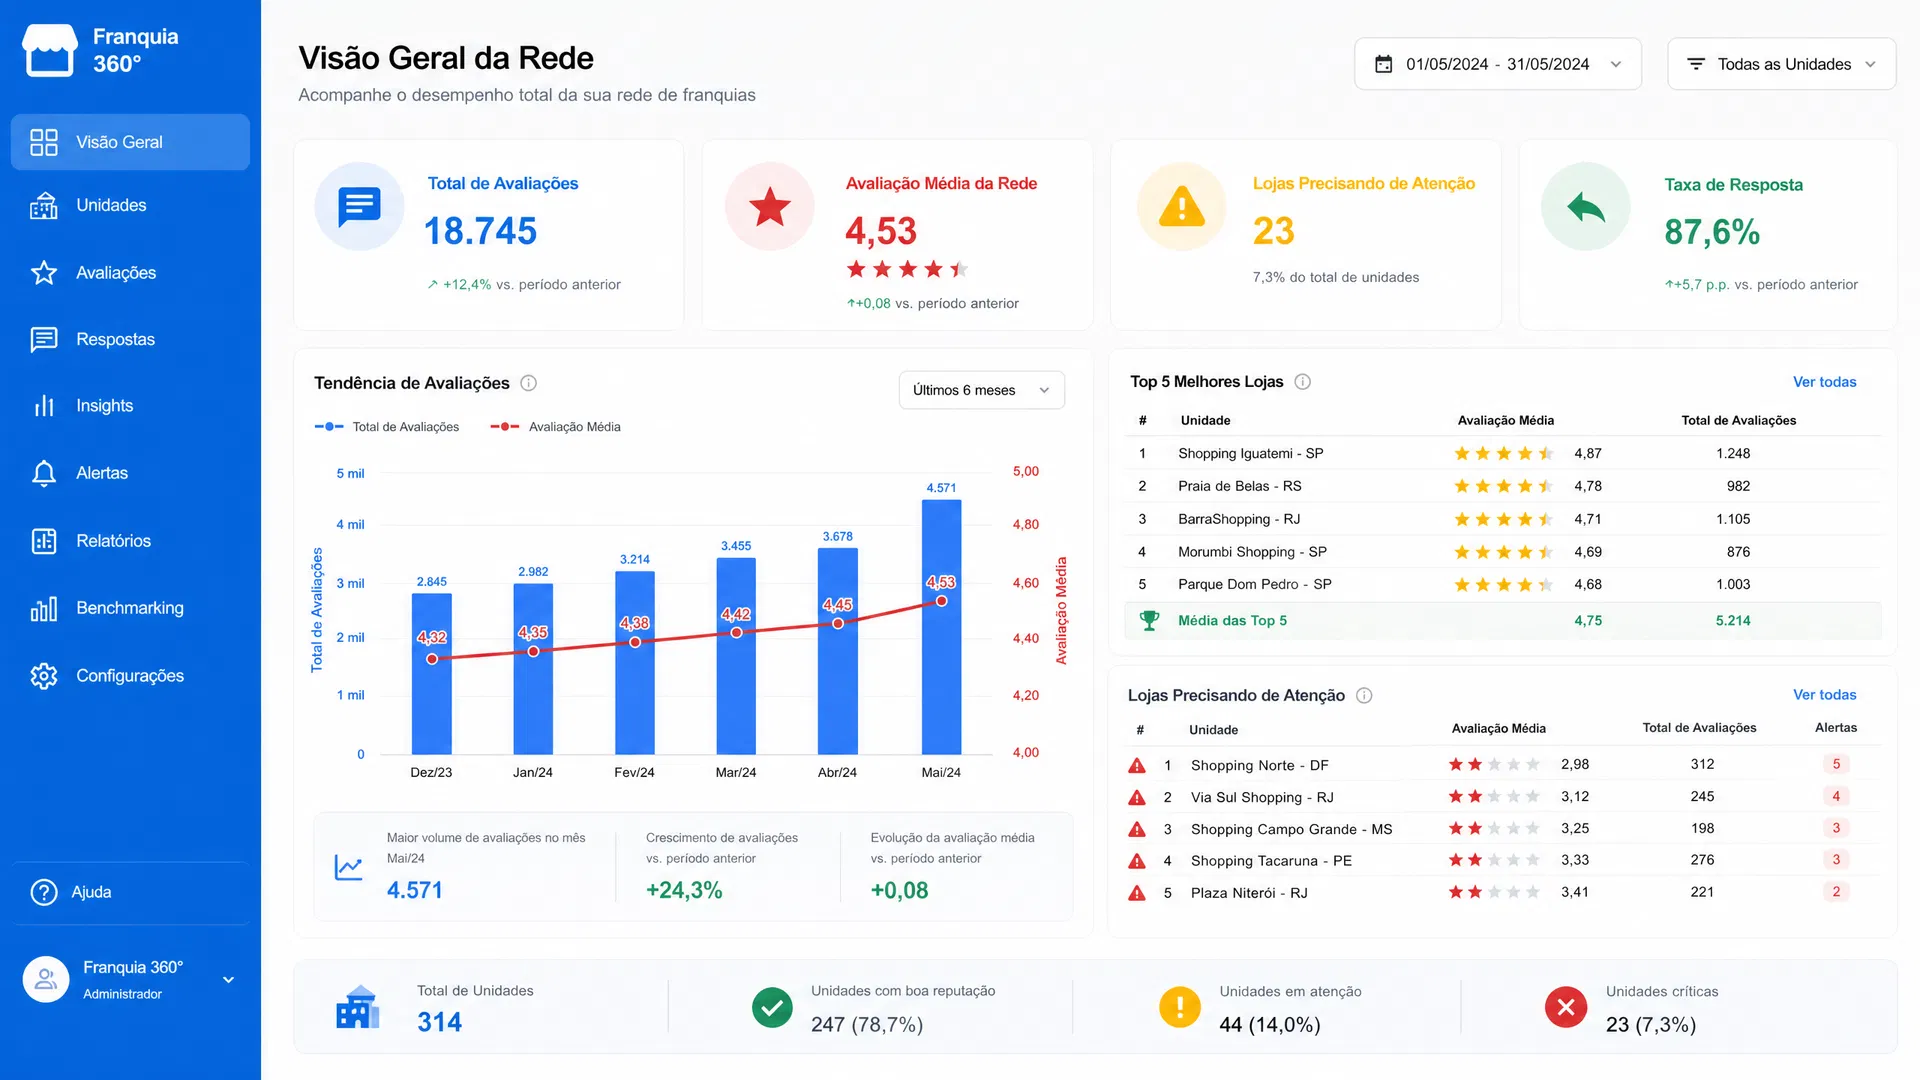Click the warning icon for Via Sul Shopping - RJ
1920x1080 pixels.
[1137, 797]
